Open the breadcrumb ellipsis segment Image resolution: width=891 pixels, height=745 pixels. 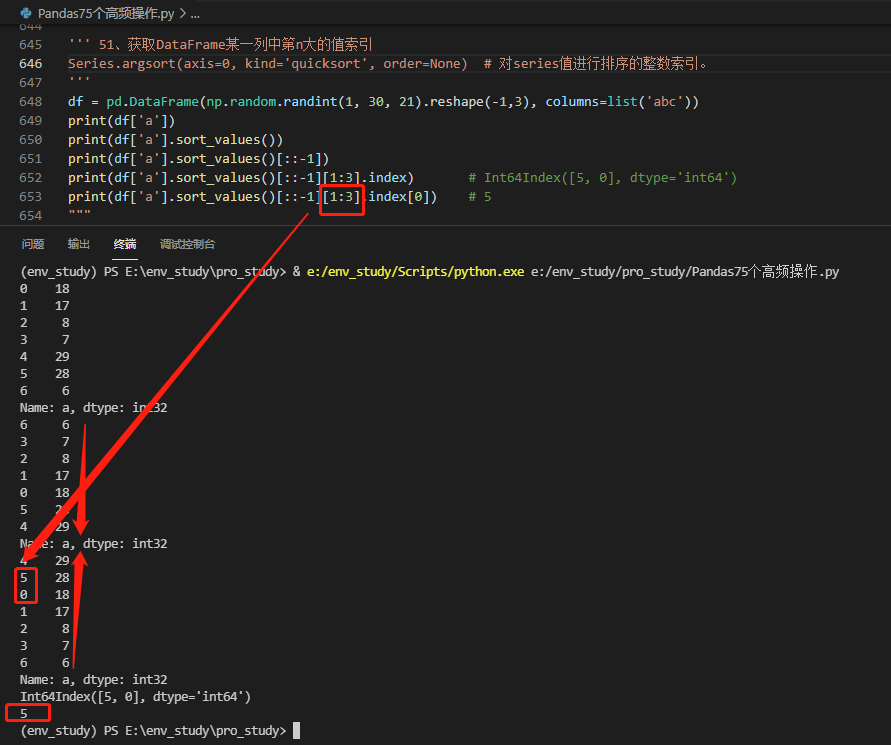[x=195, y=14]
